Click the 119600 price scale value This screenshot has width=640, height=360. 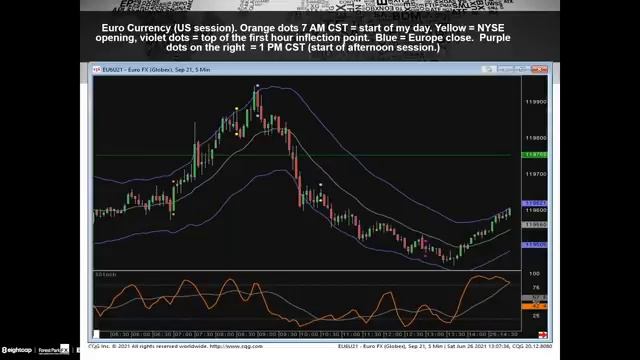pyautogui.click(x=536, y=210)
